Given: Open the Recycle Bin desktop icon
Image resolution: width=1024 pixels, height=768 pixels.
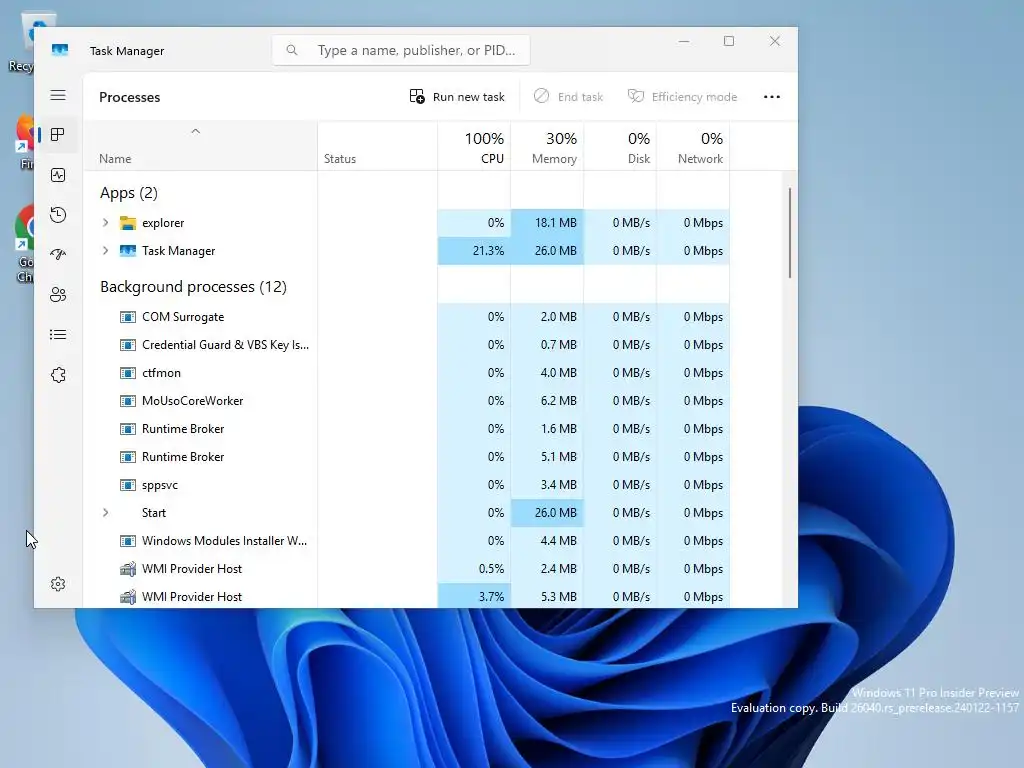Looking at the screenshot, I should coord(22,42).
